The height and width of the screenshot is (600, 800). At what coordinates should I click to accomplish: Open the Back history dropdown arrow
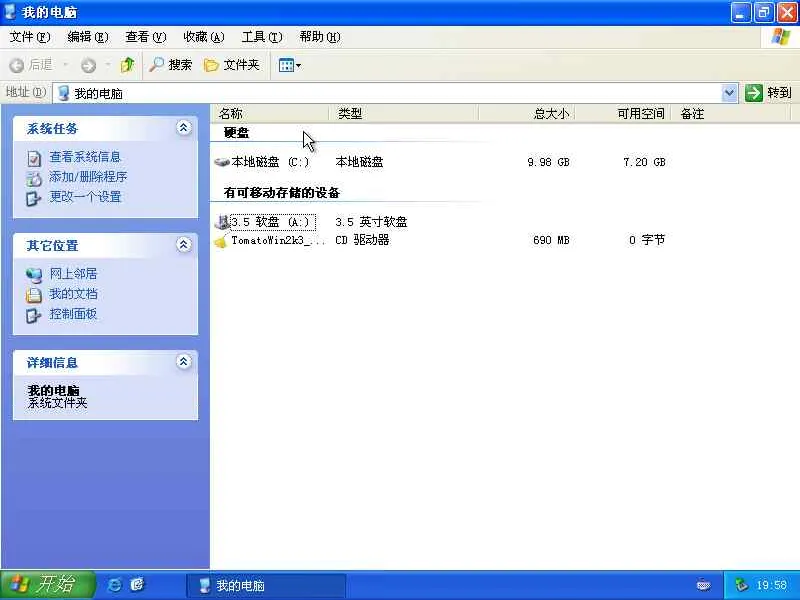[x=65, y=65]
